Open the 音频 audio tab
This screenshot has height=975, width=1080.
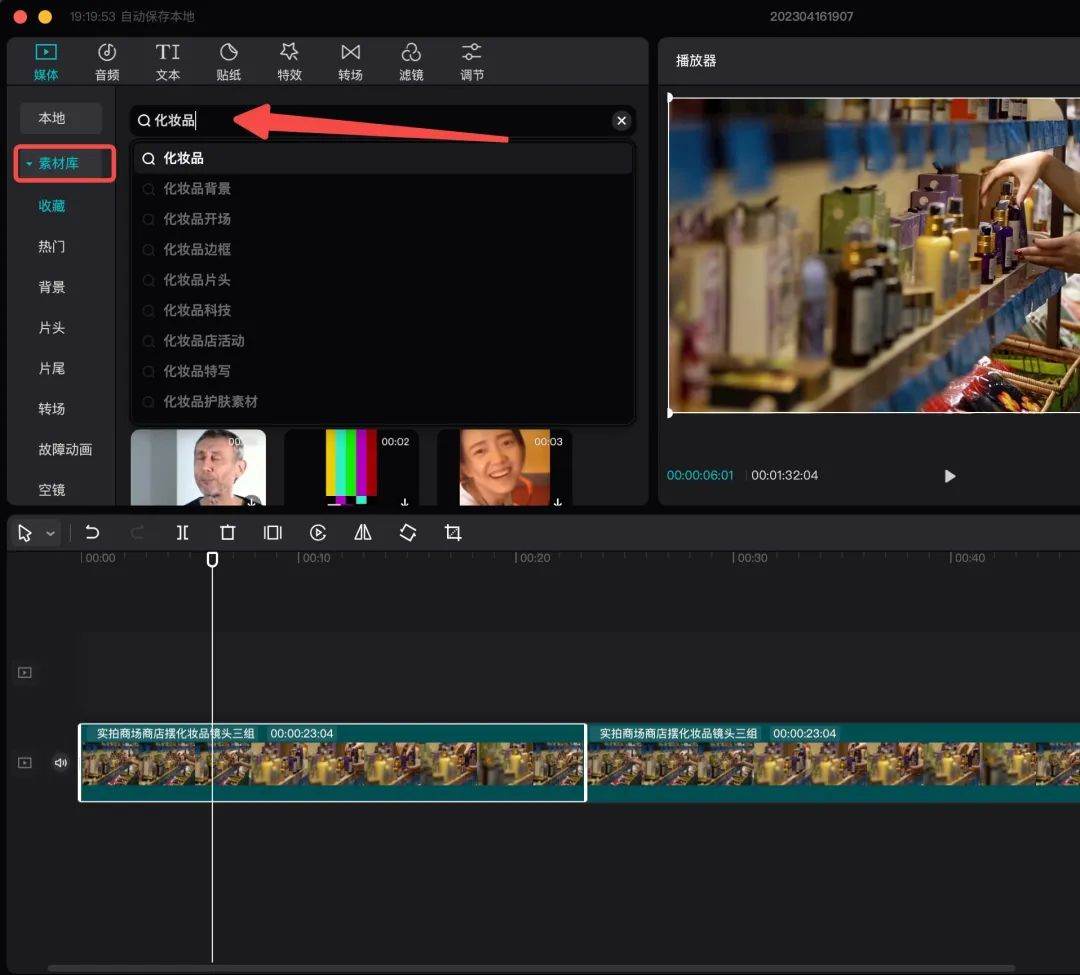point(107,62)
